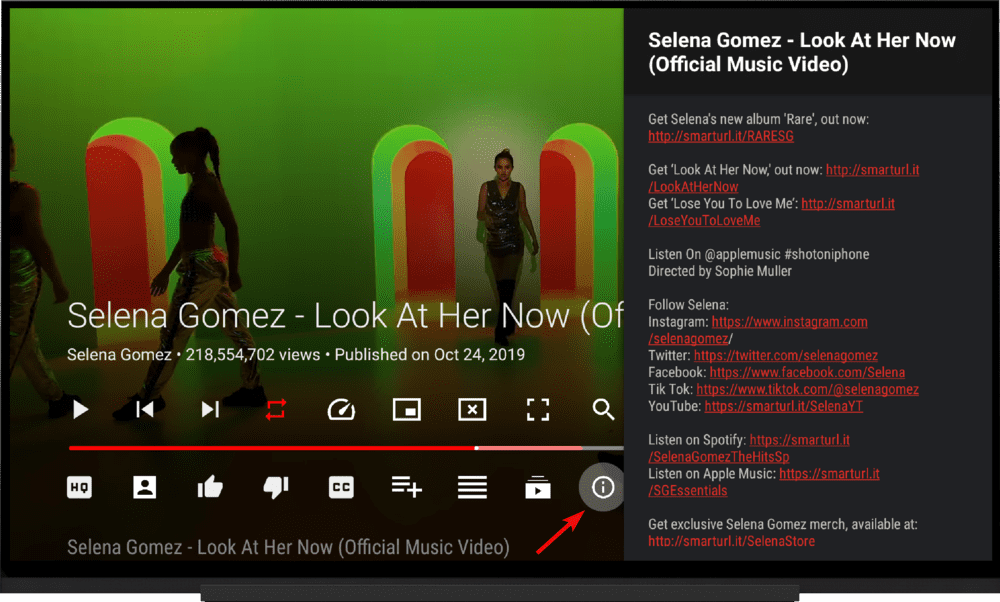Add video to playlist icon
The width and height of the screenshot is (1000, 602).
point(407,487)
